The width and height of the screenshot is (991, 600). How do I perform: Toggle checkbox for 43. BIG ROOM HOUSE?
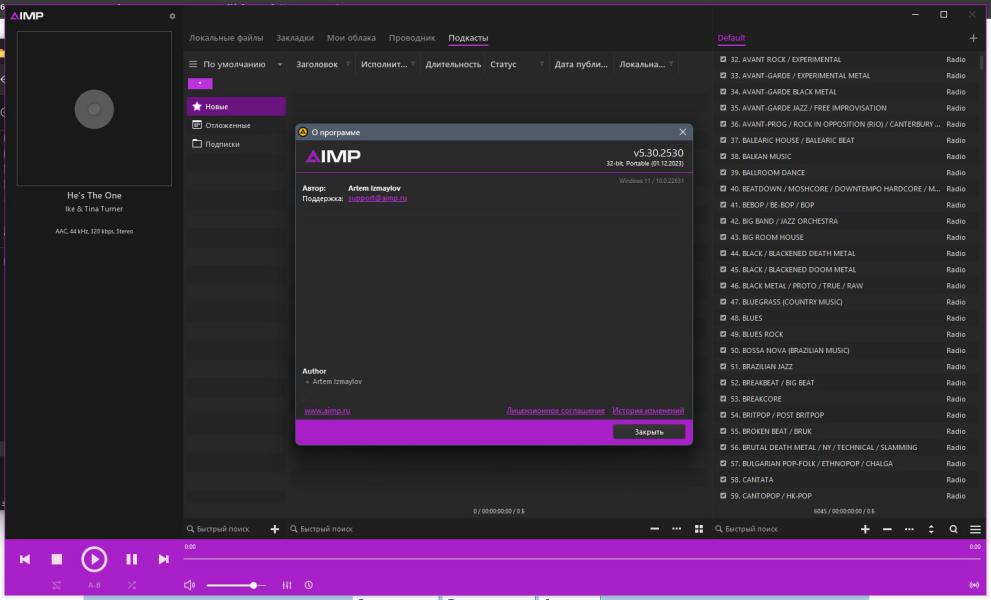[x=723, y=237]
